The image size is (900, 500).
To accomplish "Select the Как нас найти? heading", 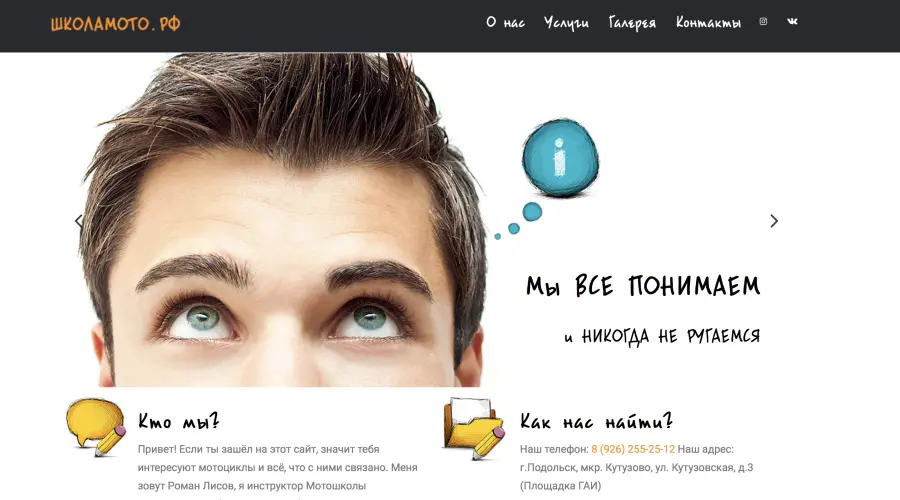I will coord(596,421).
